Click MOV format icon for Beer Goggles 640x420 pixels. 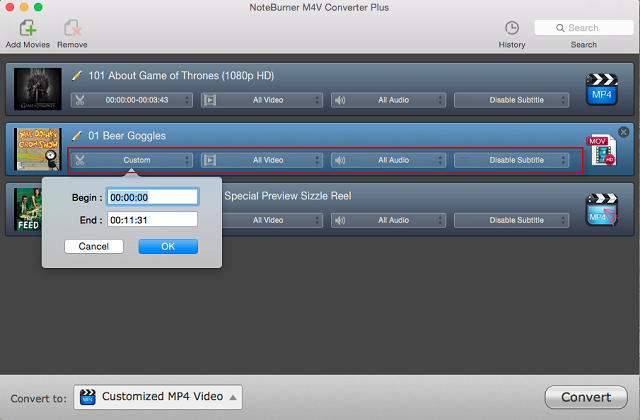coord(602,150)
